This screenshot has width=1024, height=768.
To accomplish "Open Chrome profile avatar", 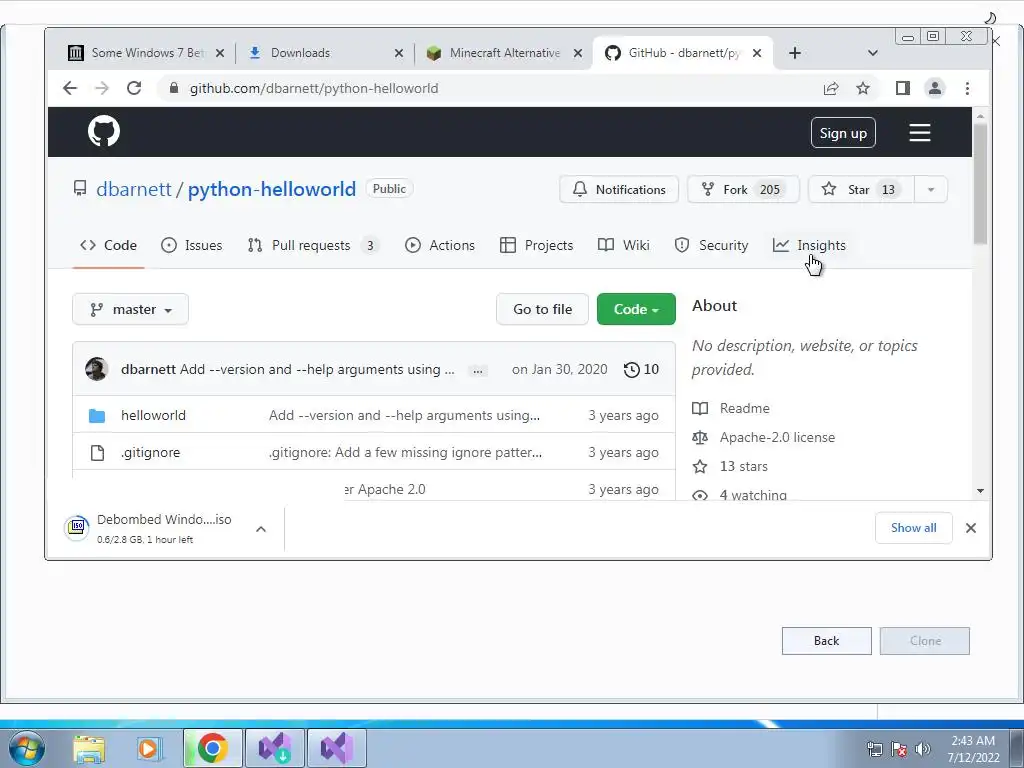I will (935, 88).
